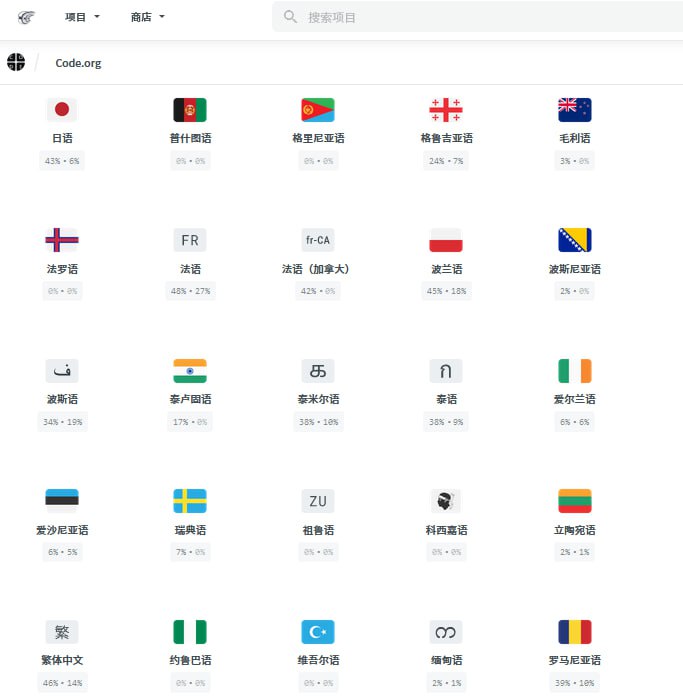This screenshot has width=683, height=700.
Task: Open the 波斯尼亚语 language link
Action: [575, 269]
